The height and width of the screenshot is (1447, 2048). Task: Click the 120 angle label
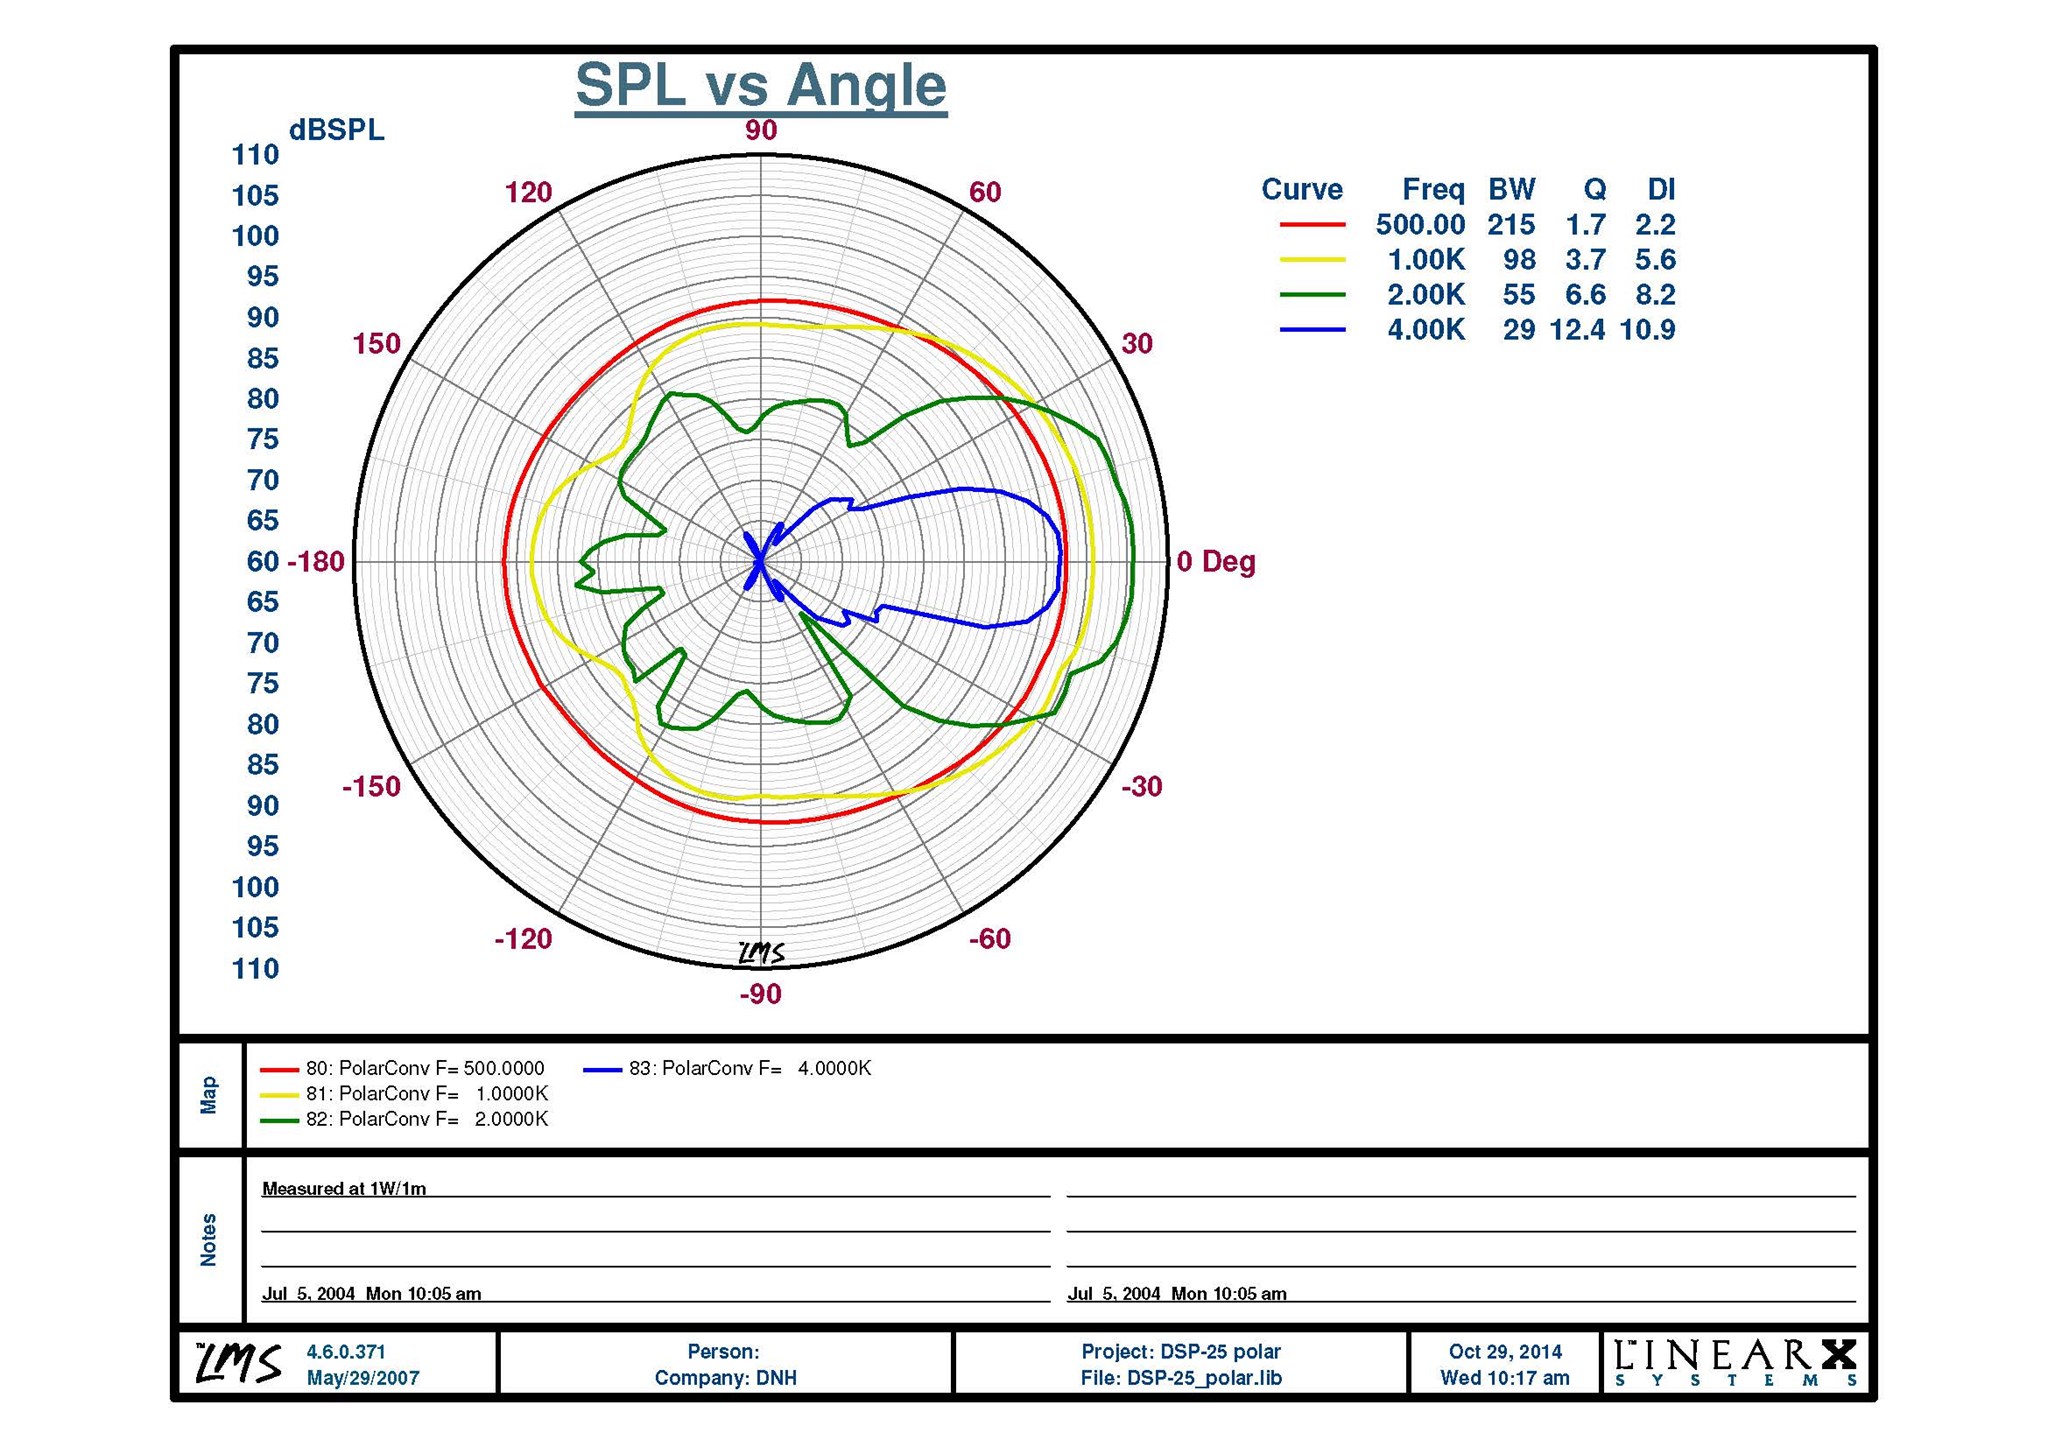pyautogui.click(x=528, y=192)
